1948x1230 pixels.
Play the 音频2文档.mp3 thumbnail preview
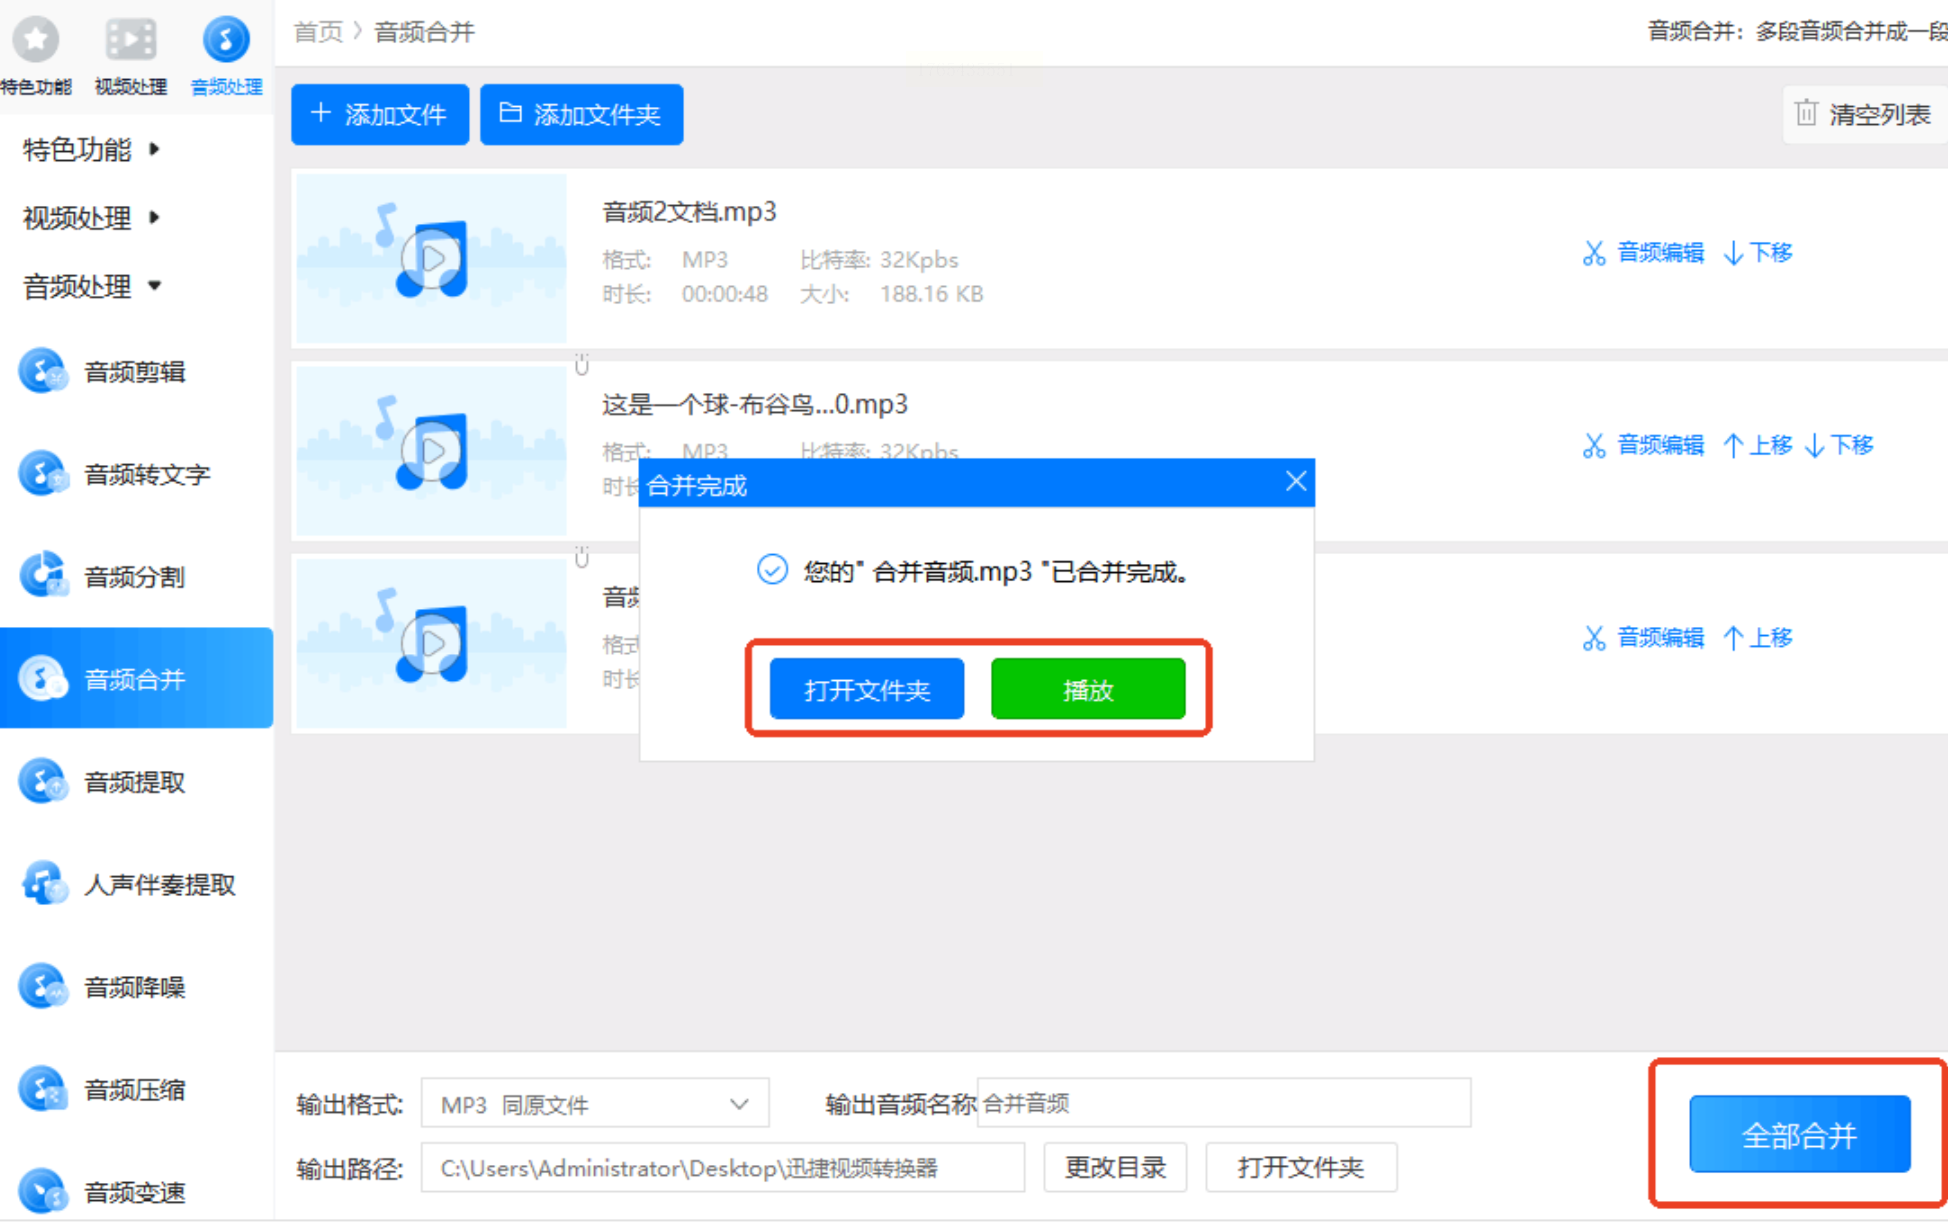click(x=432, y=259)
